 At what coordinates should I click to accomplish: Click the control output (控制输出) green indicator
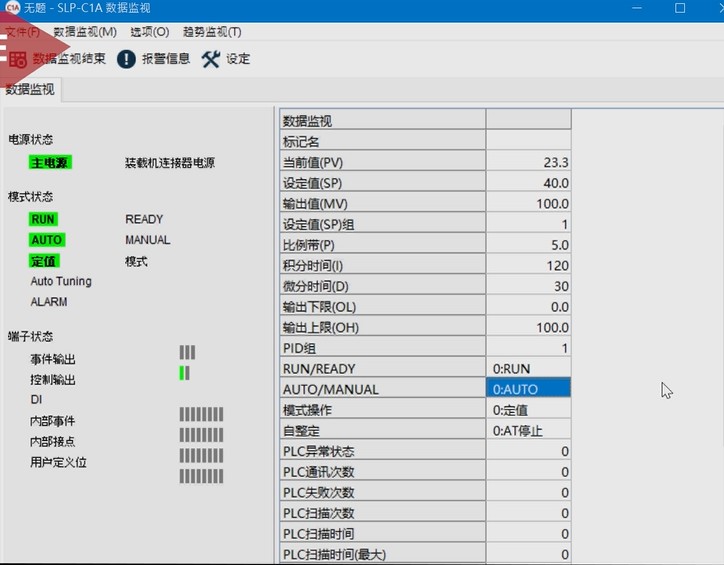(184, 373)
